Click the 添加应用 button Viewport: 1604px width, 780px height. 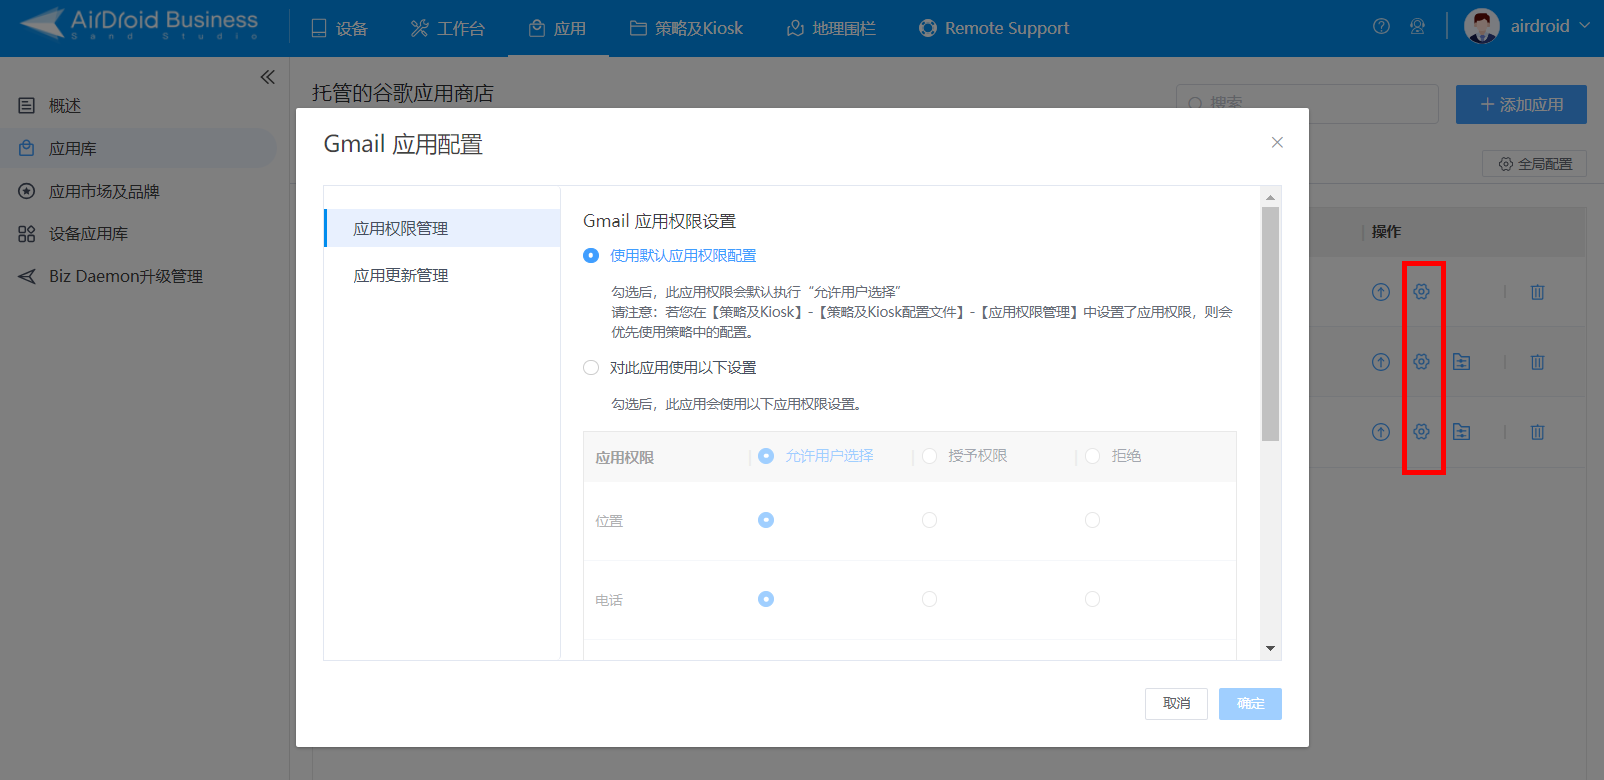(1521, 104)
